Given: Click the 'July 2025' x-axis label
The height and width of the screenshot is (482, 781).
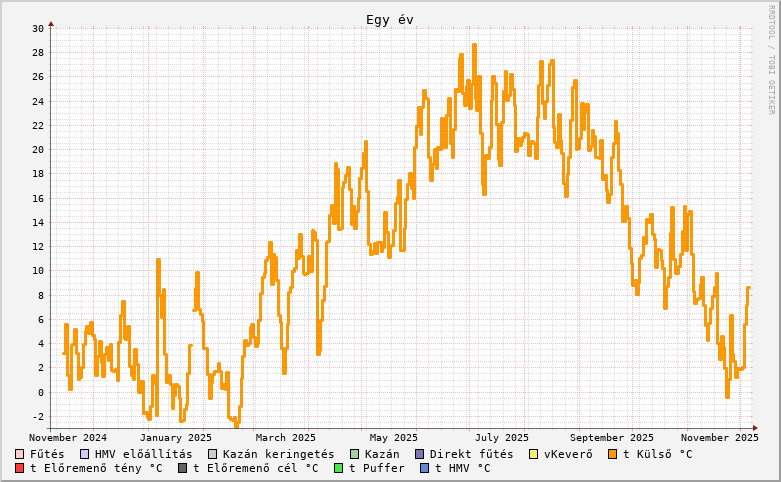Looking at the screenshot, I should pos(501,437).
